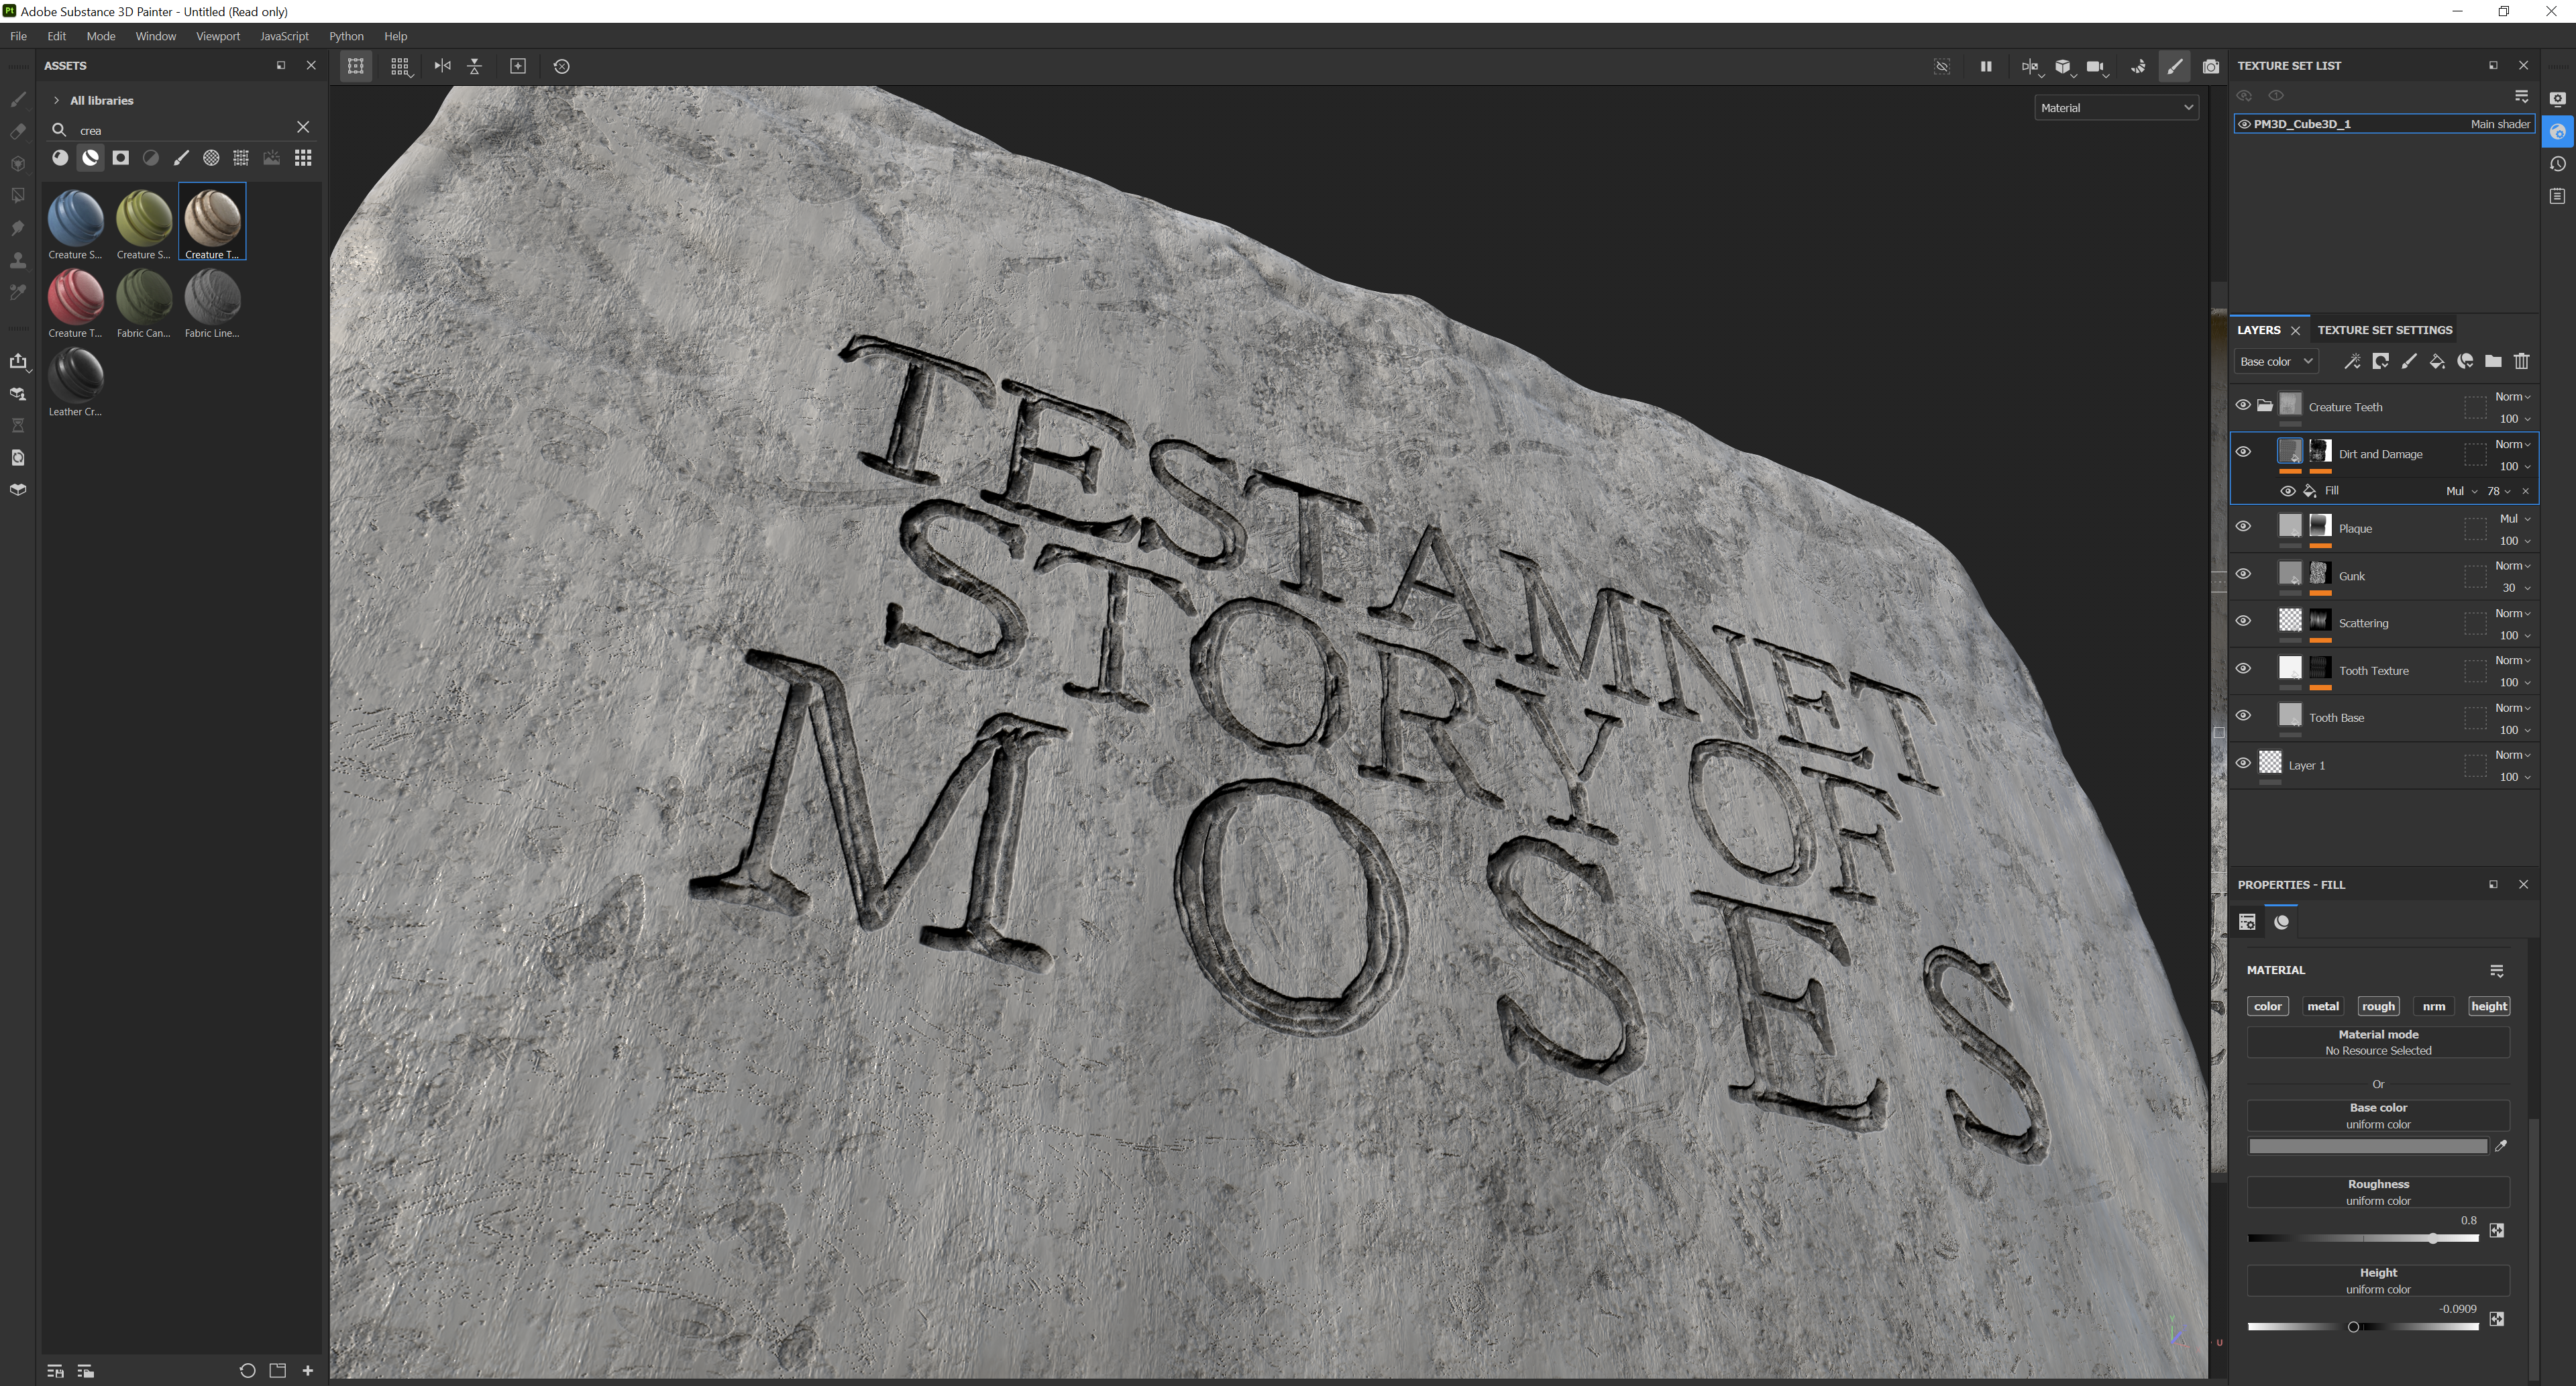
Task: Click the Material mode resource button
Action: coord(2377,1042)
